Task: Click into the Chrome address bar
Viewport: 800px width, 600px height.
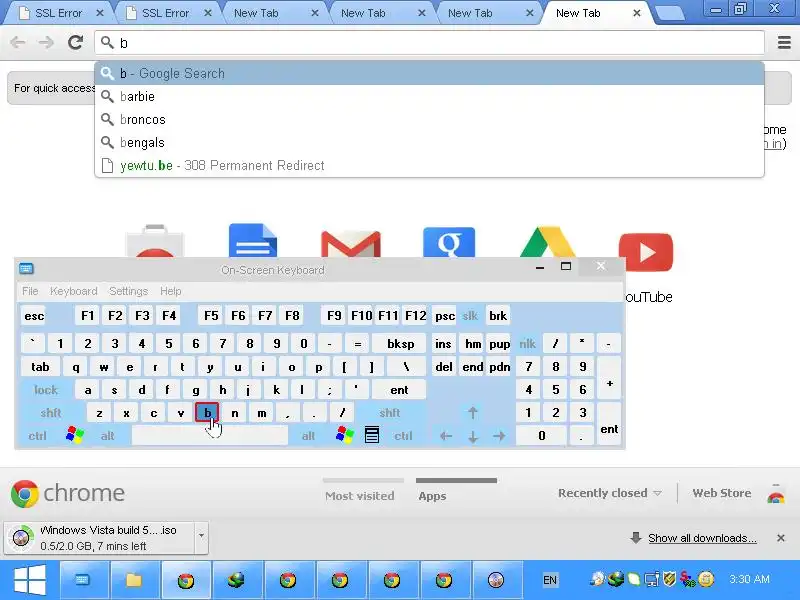Action: 429,42
